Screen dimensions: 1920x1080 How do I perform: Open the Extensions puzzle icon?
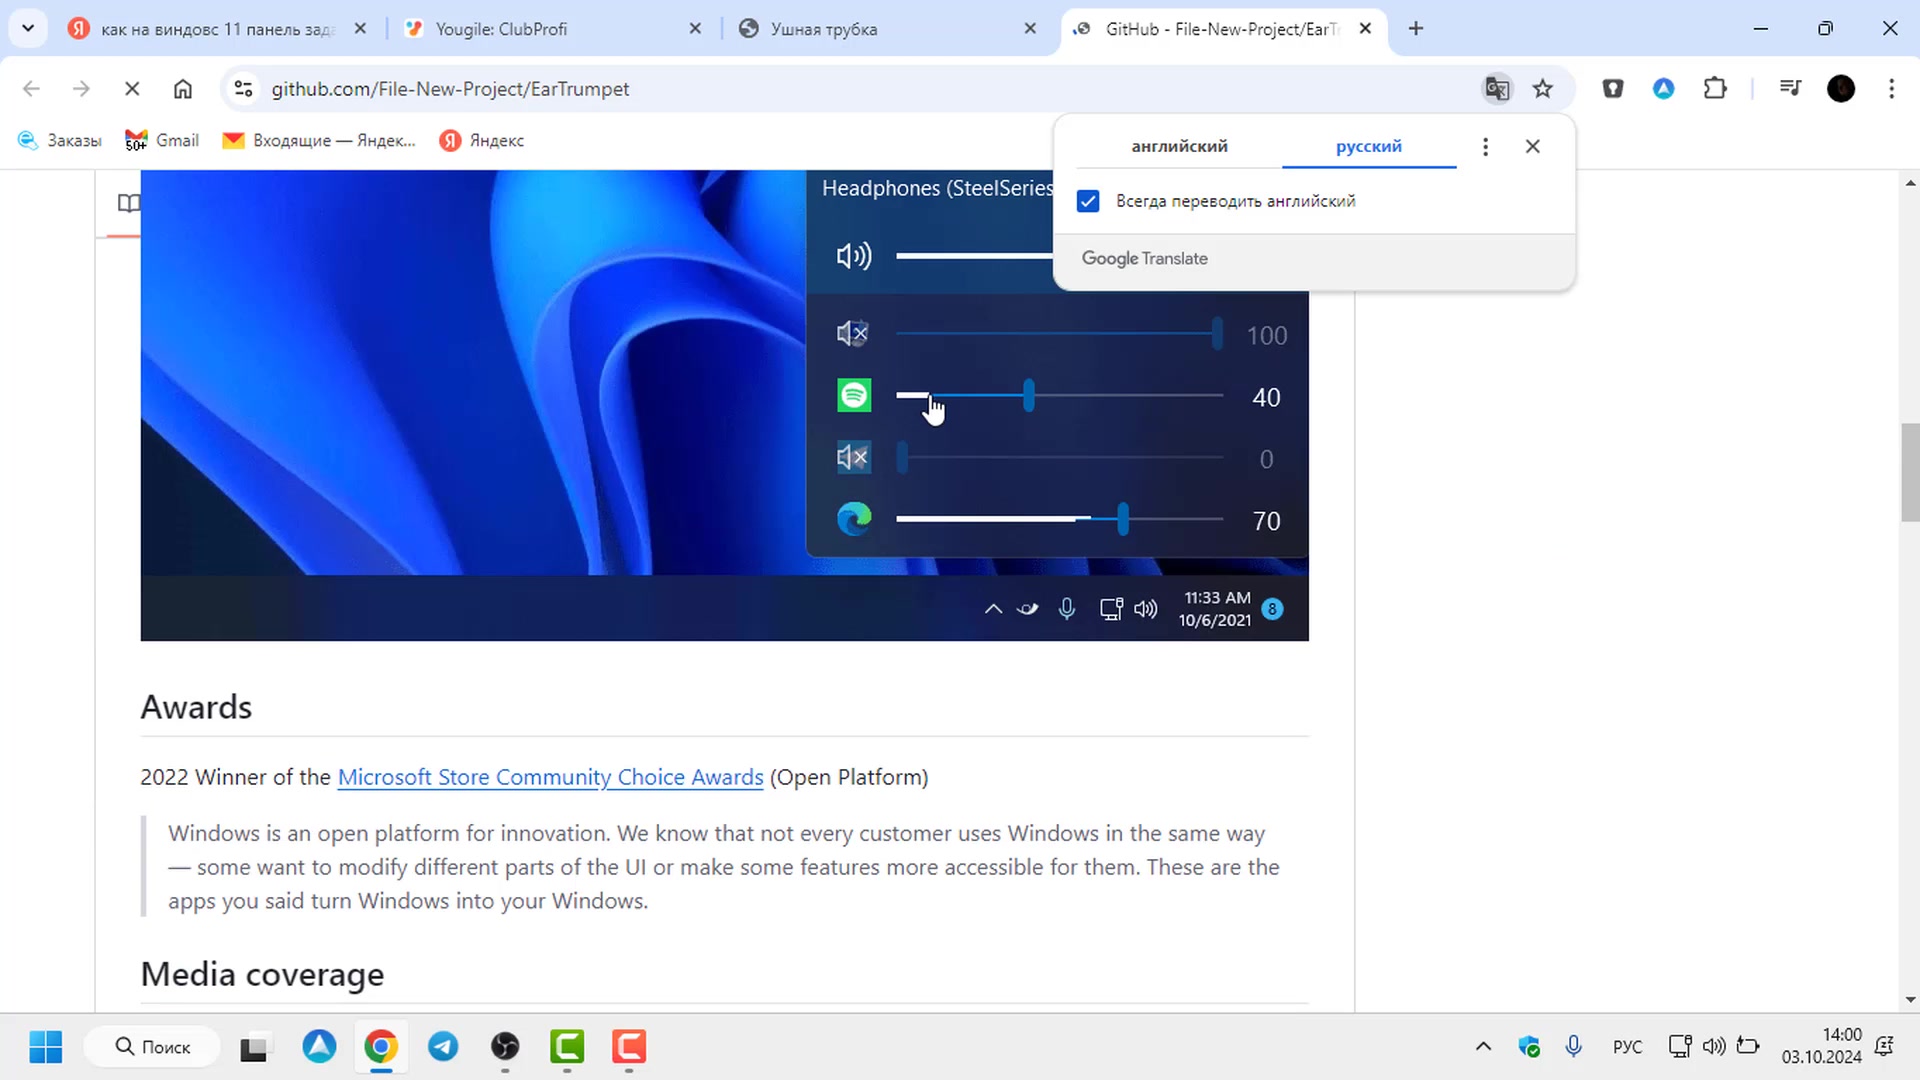[x=1715, y=89]
